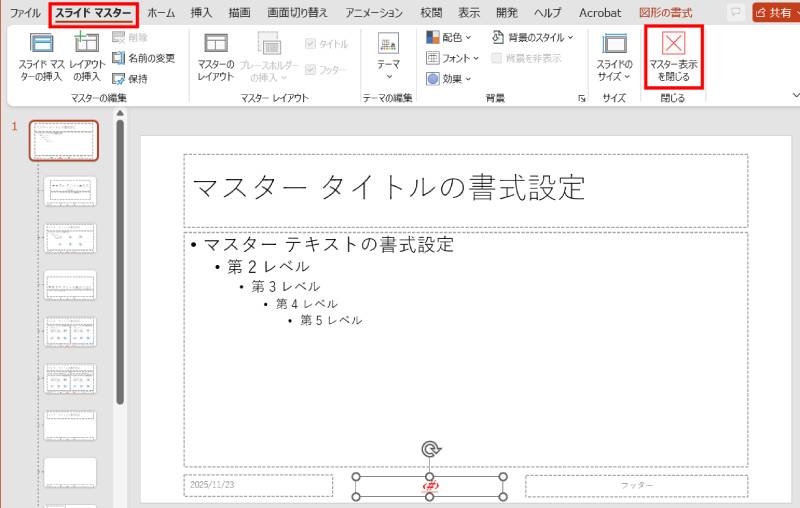
Task: Click the thumbnail pane scrollbar
Action: 120,262
